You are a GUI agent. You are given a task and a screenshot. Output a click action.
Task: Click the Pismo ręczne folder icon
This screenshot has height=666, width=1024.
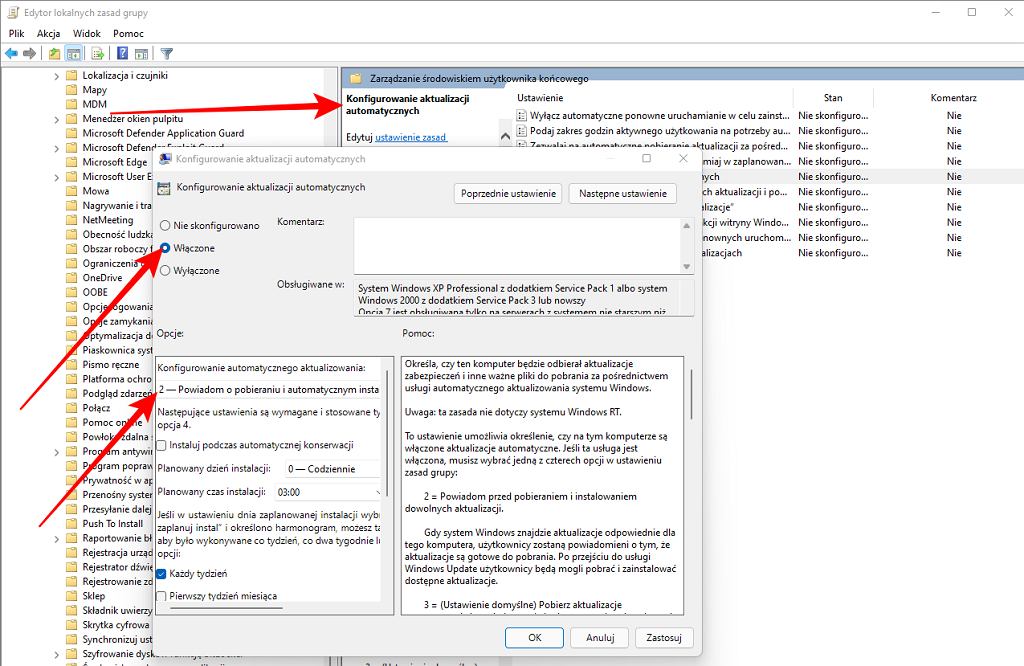pos(72,364)
